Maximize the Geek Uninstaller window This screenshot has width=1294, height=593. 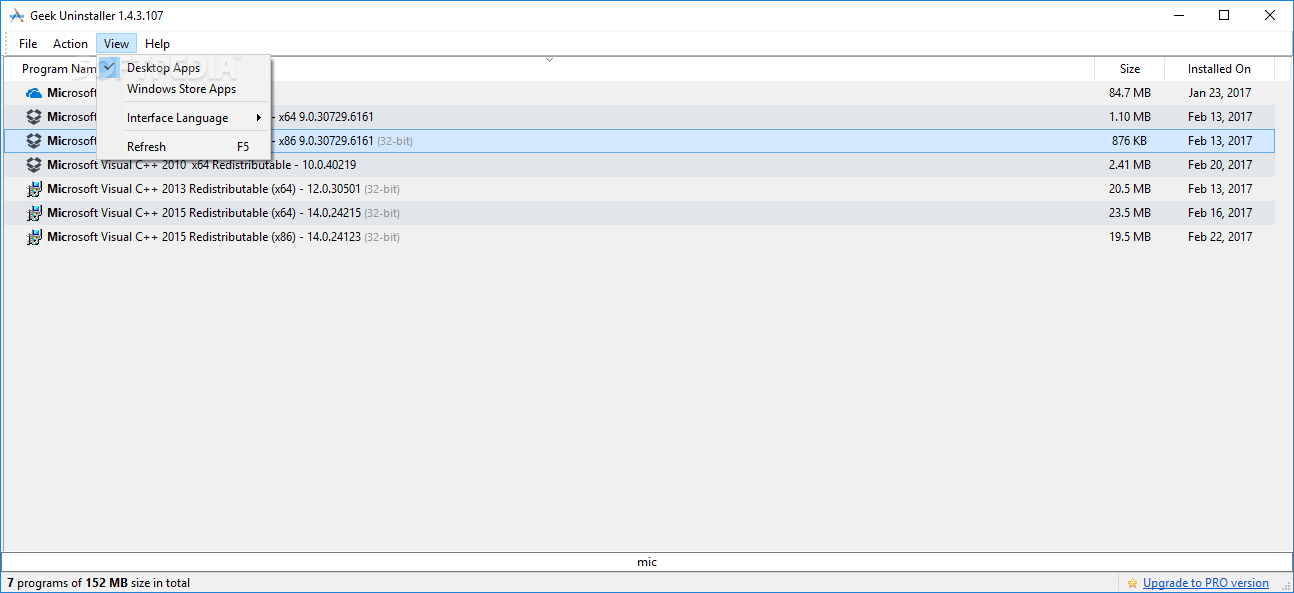[1224, 15]
